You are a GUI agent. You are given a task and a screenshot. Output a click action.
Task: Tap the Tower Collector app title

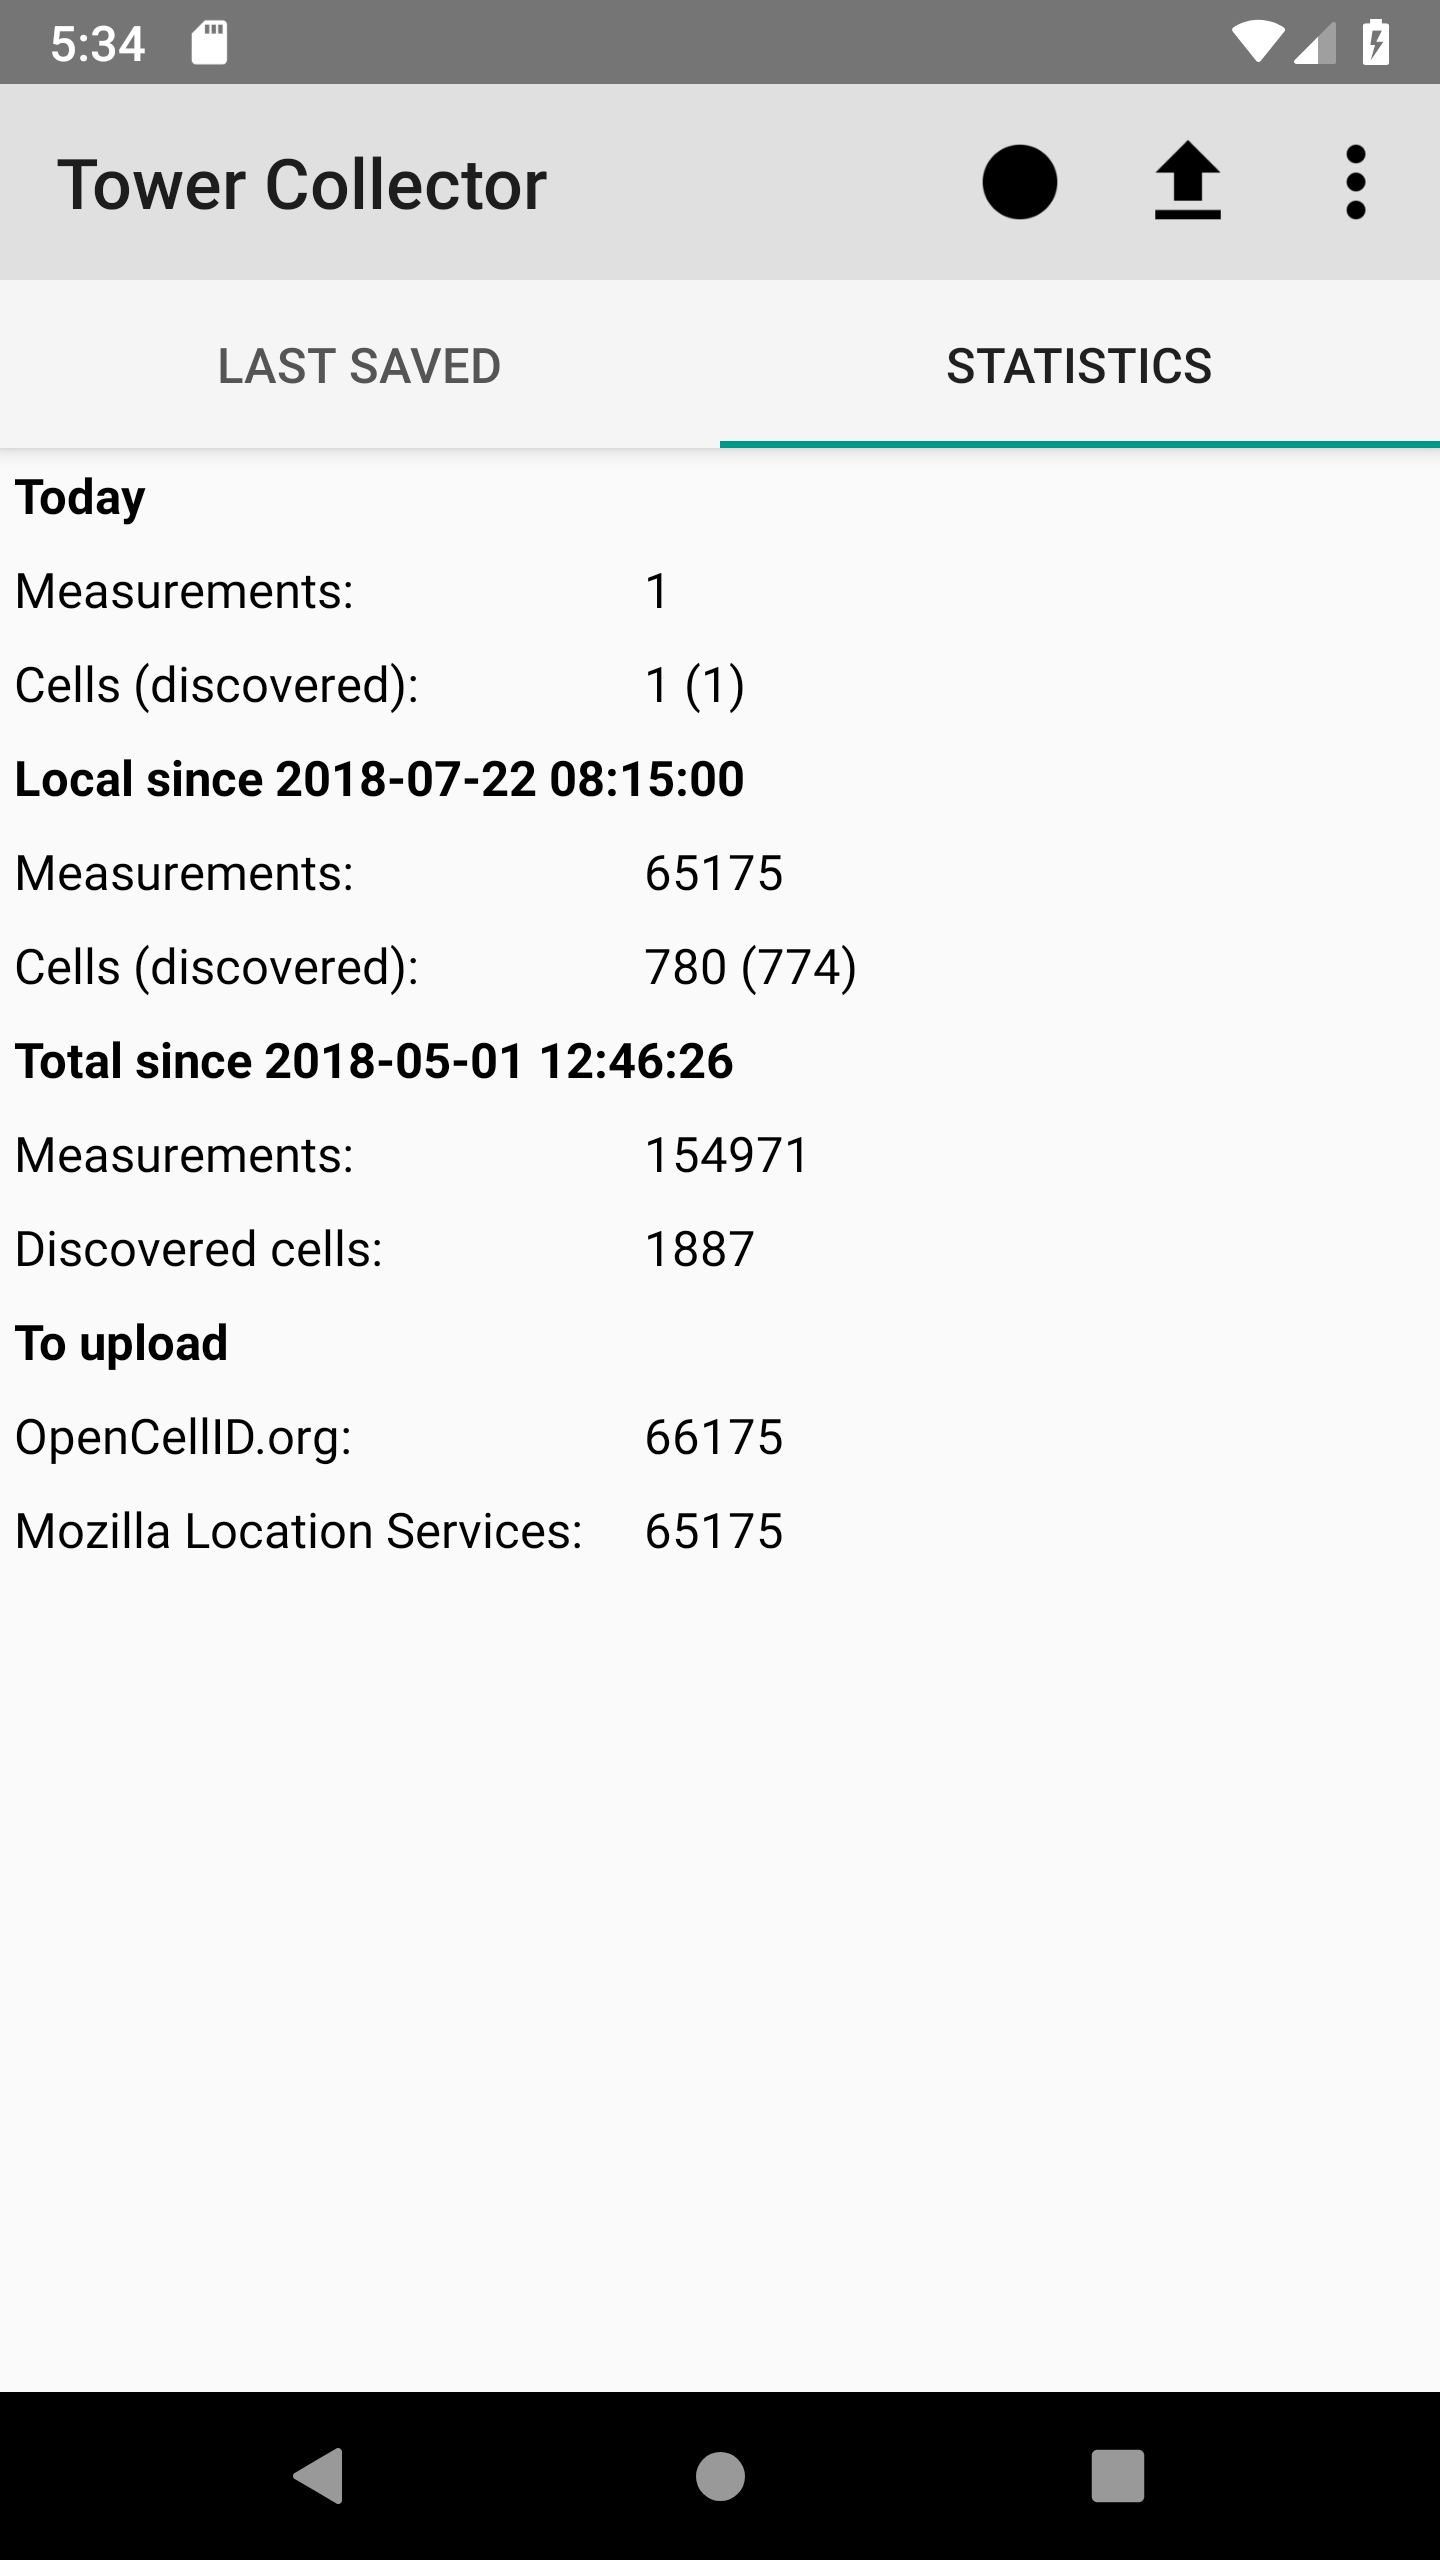[302, 185]
